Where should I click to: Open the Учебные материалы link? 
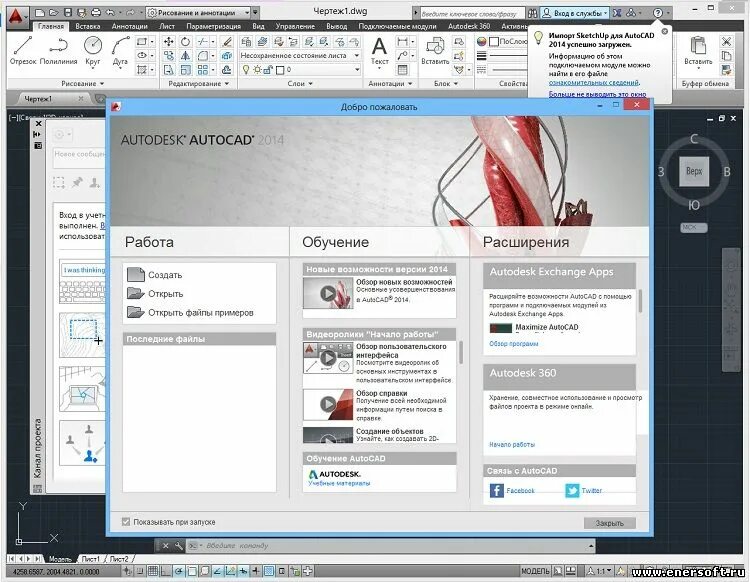point(339,483)
